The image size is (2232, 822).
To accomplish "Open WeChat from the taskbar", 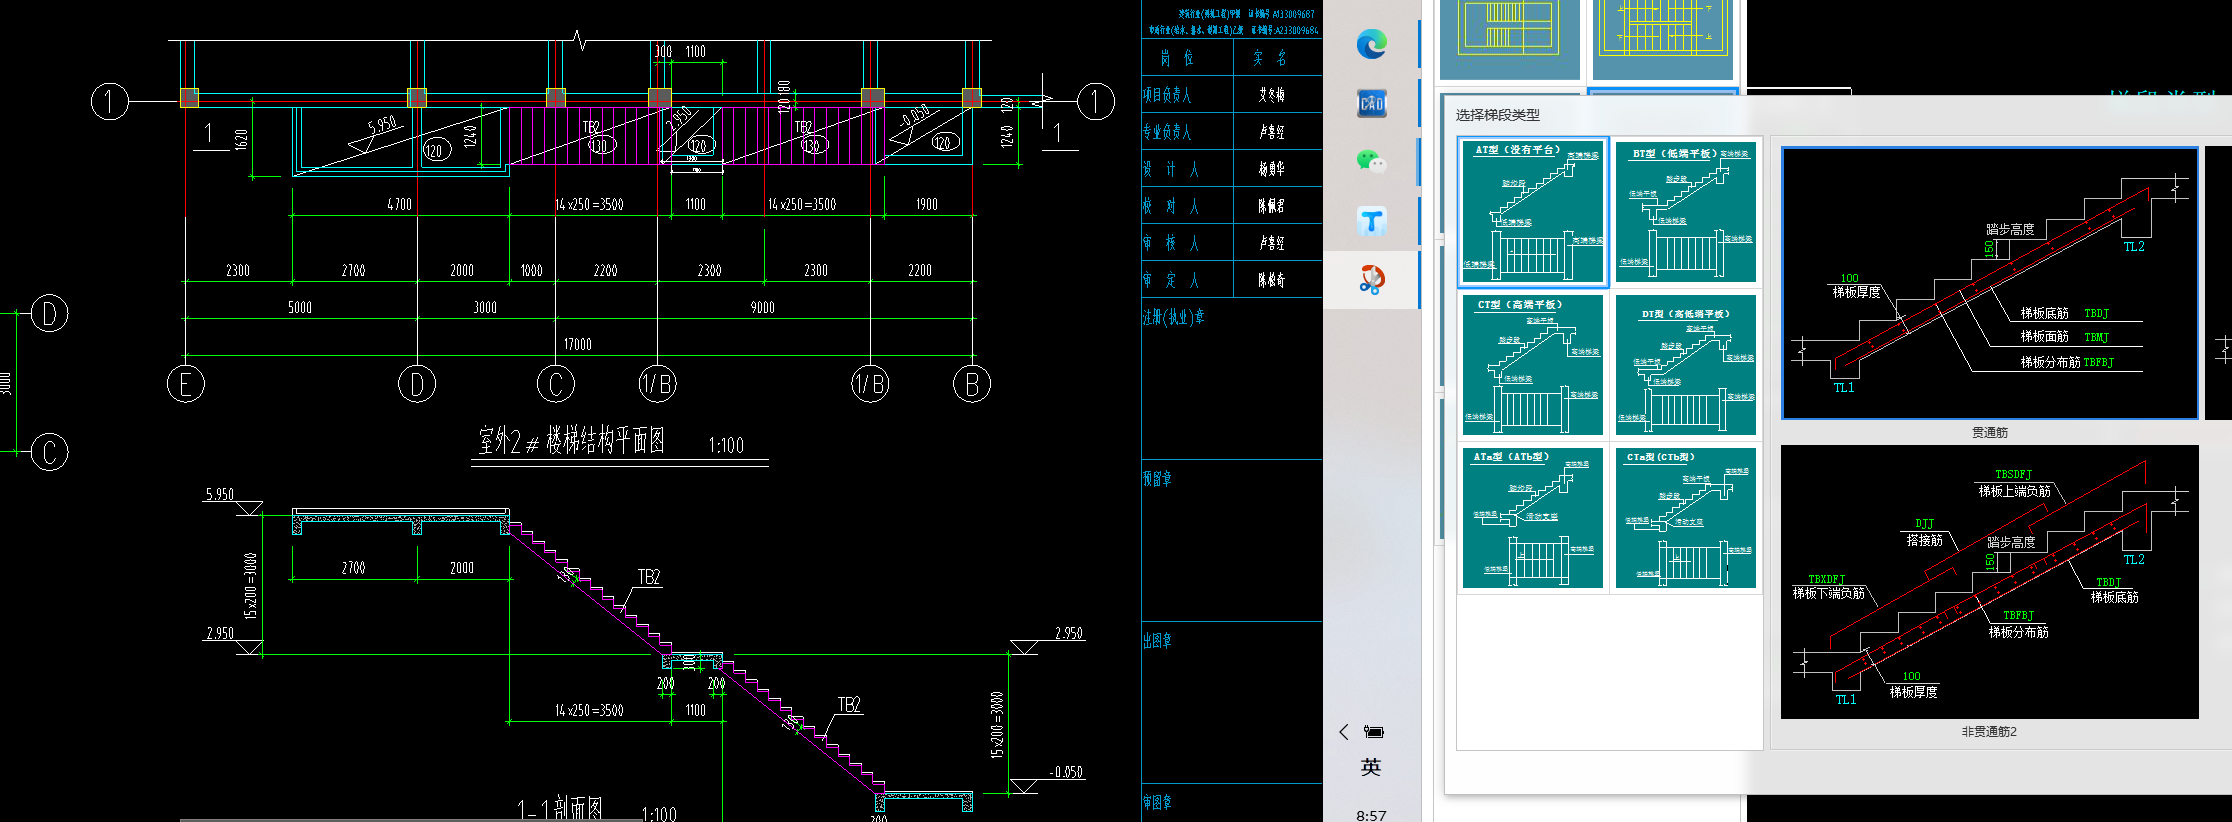I will (1371, 161).
